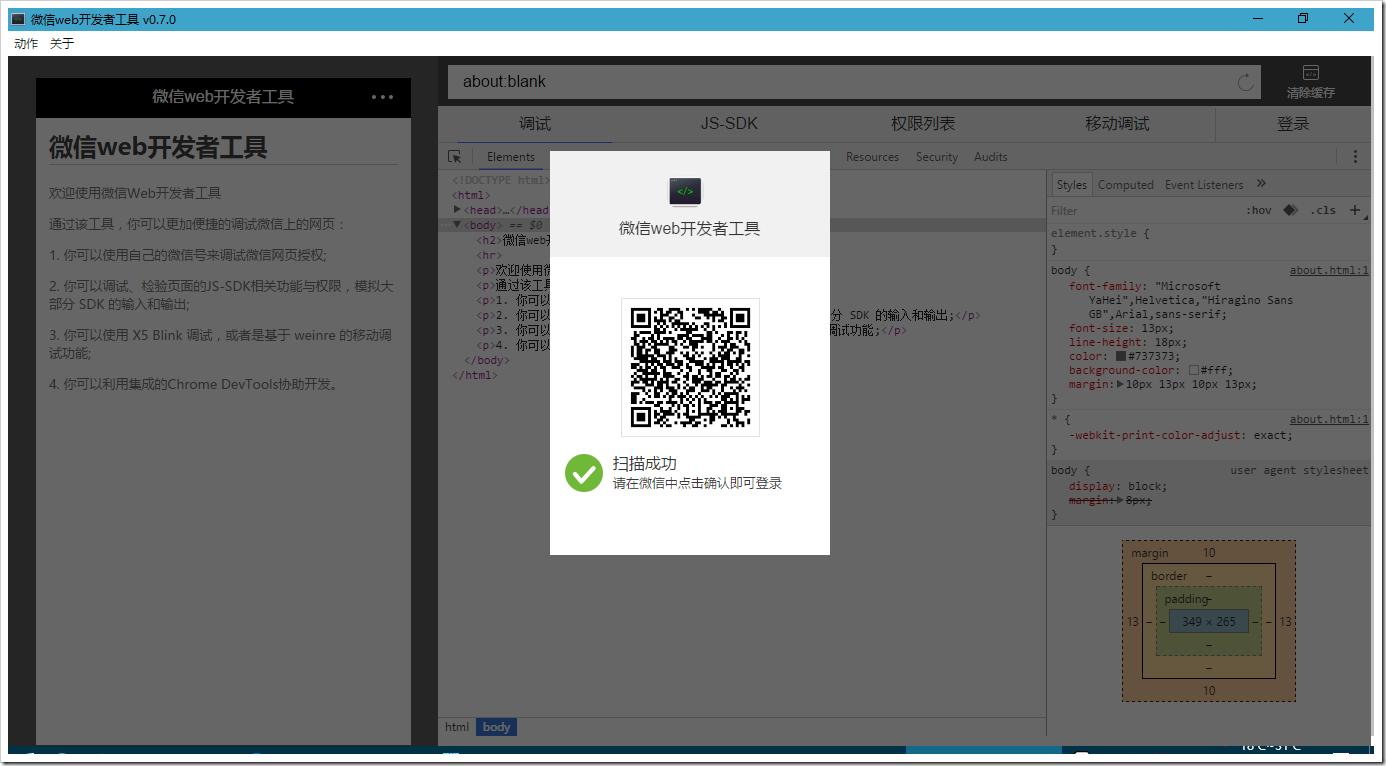Click the closing </html> tag in the DOM tree
Viewport: 1386px width, 766px height.
coord(474,375)
